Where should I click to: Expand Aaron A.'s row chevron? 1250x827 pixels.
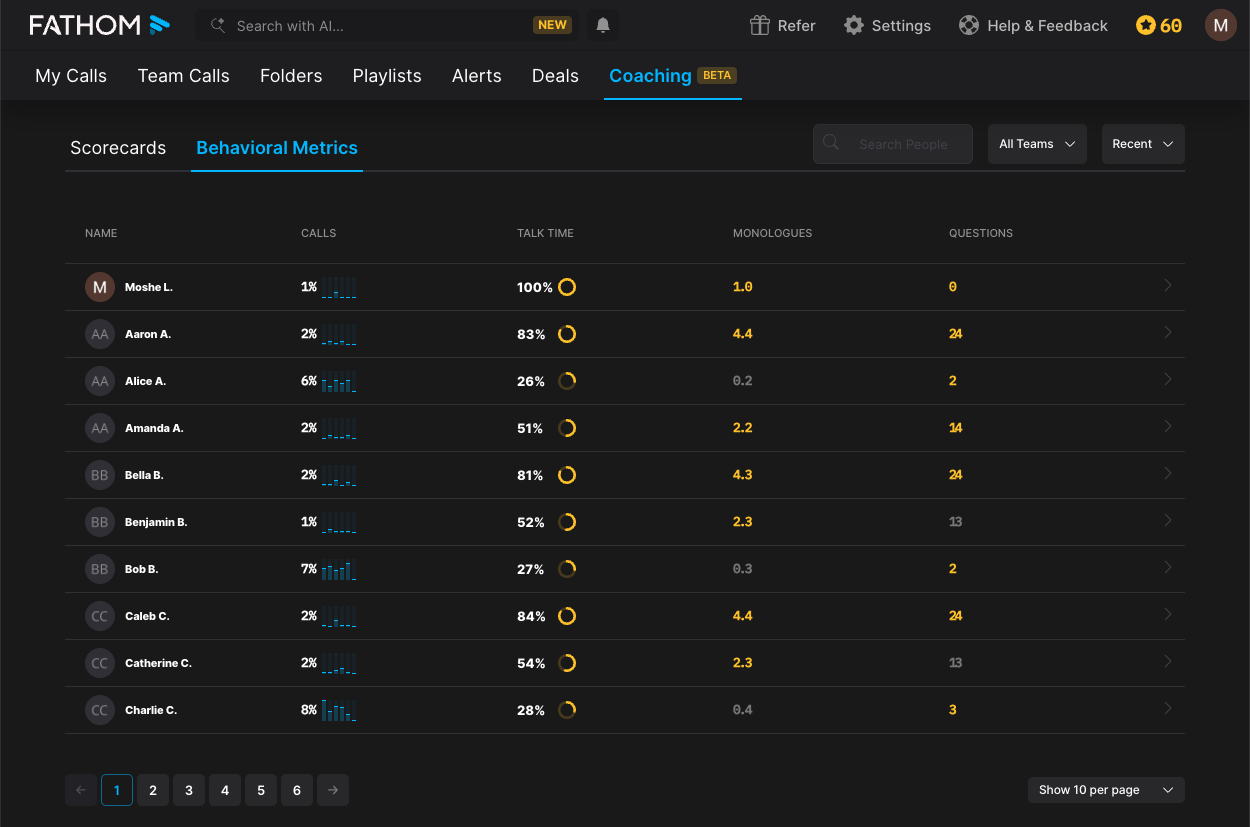pyautogui.click(x=1167, y=333)
